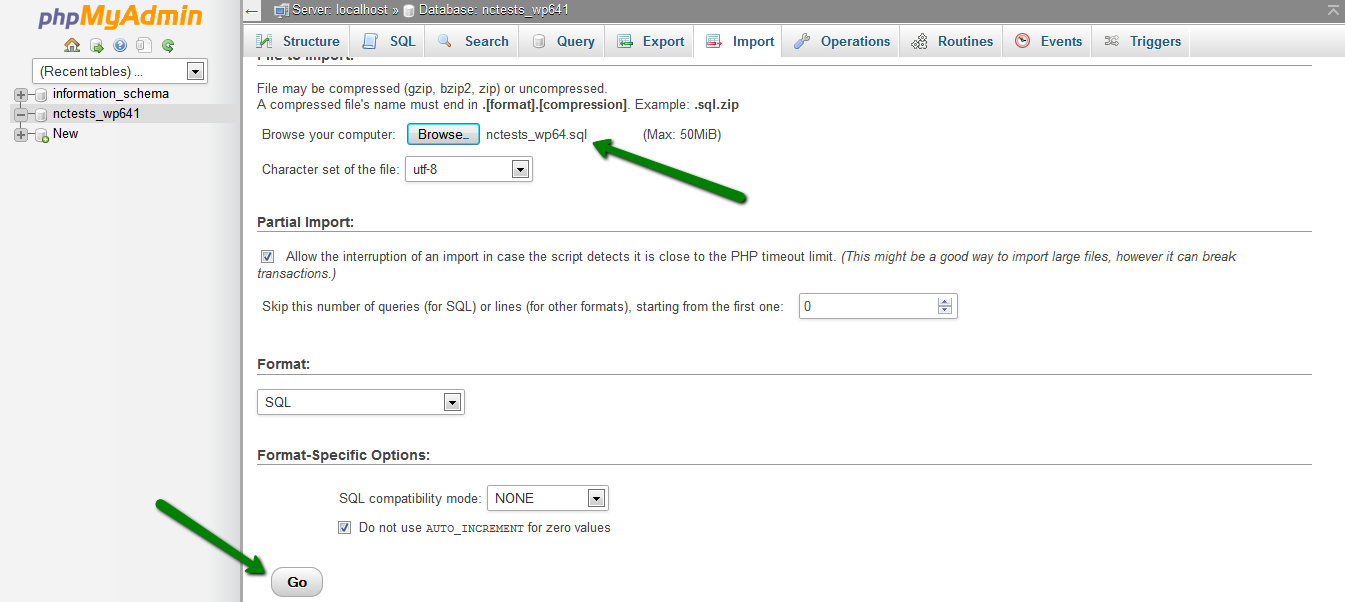This screenshot has width=1345, height=602.
Task: Uncheck Do not use AUTO_INCREMENT checkbox
Action: pos(344,527)
